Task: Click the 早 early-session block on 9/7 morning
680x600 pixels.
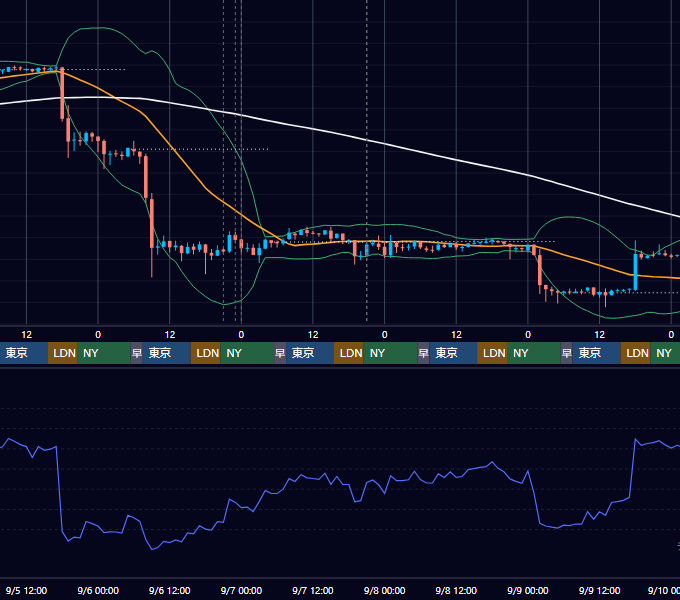Action: 280,353
